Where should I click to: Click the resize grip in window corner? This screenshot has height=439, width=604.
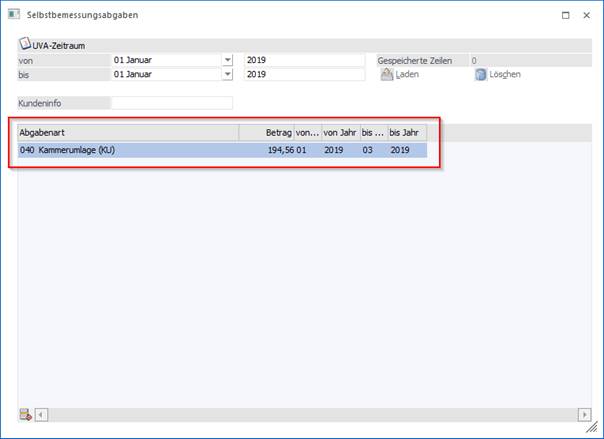tap(596, 431)
